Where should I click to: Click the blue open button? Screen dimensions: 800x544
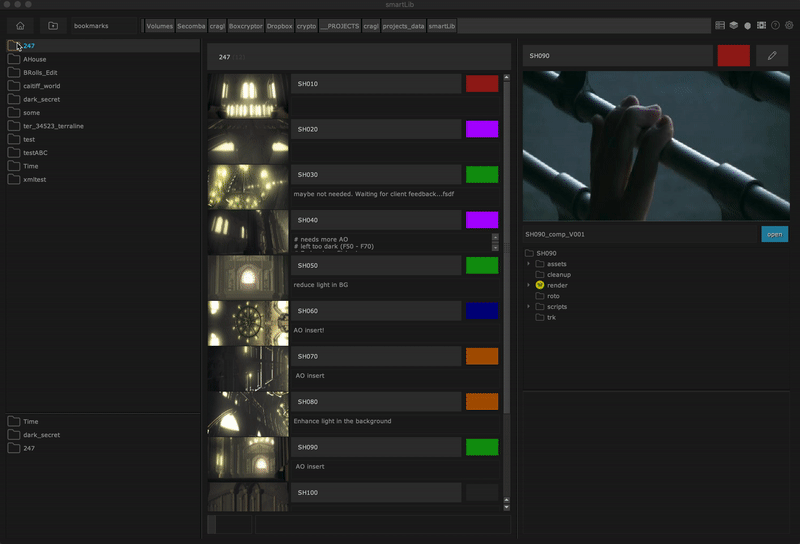coord(774,234)
